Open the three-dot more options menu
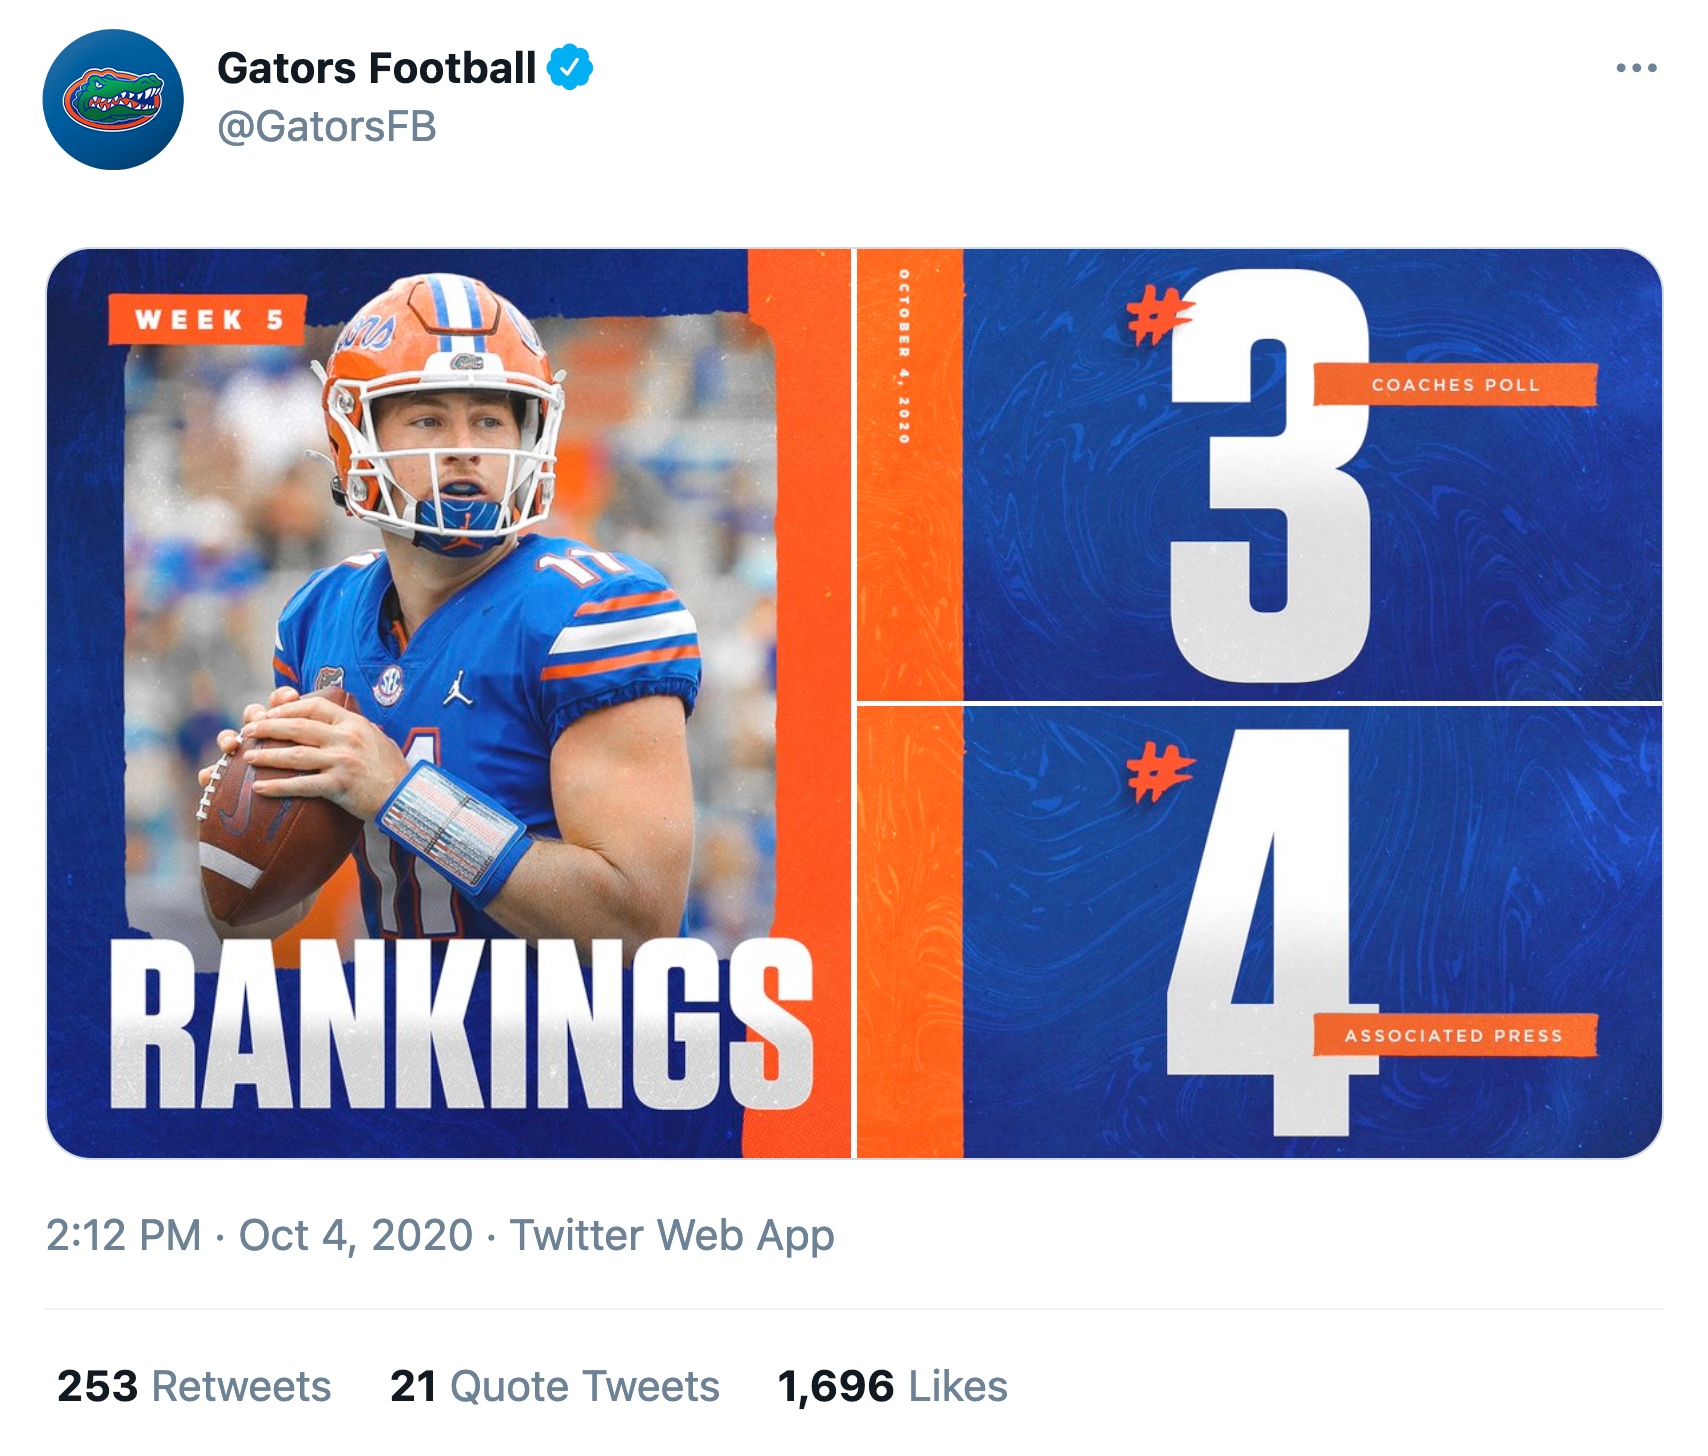 click(1636, 68)
